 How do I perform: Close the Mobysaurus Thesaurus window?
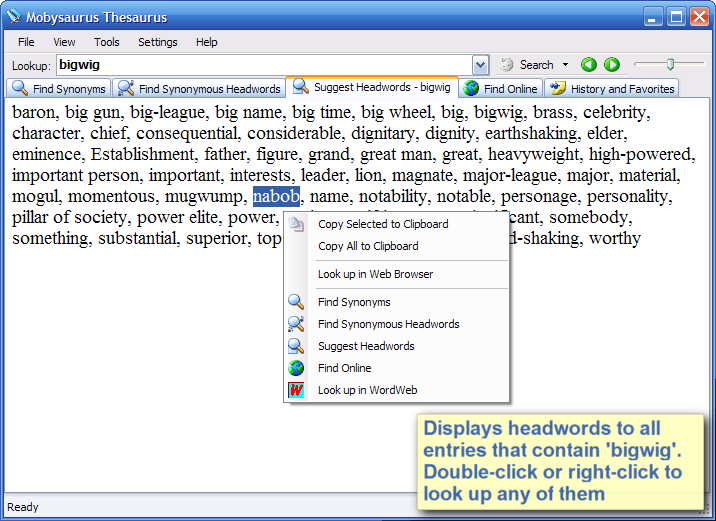[x=700, y=17]
